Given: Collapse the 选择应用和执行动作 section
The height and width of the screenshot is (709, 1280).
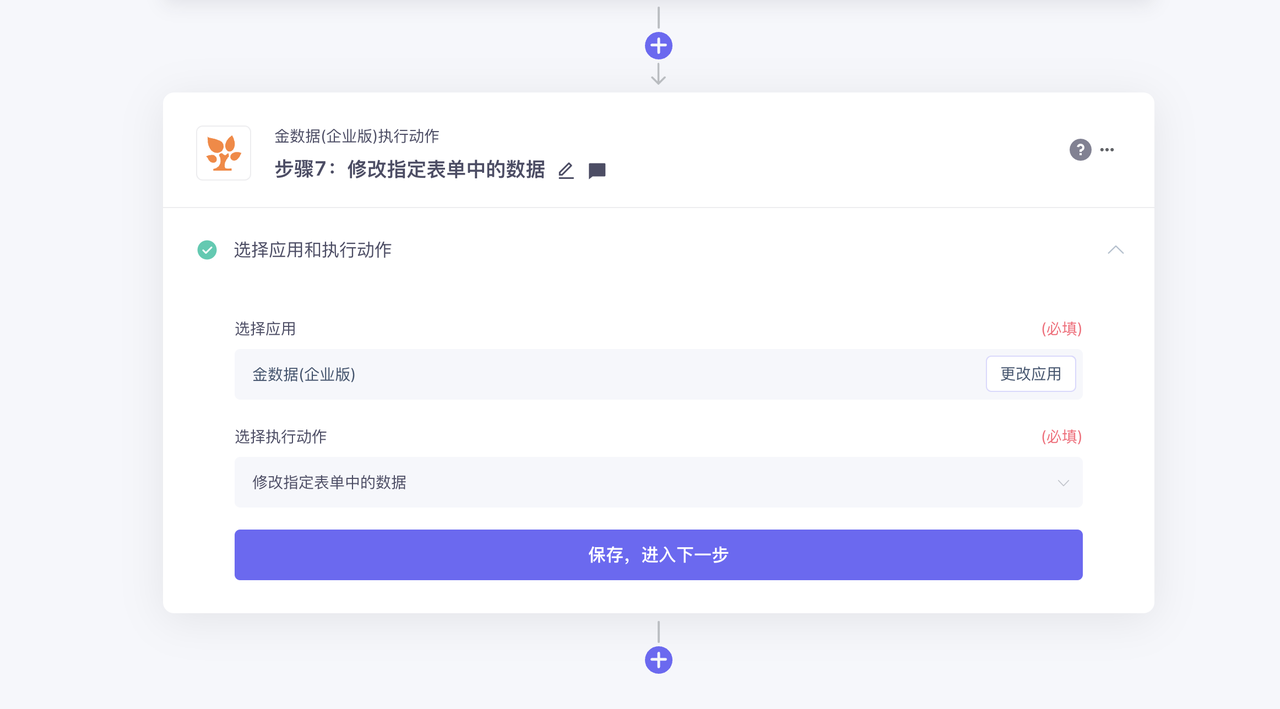Looking at the screenshot, I should [1116, 250].
